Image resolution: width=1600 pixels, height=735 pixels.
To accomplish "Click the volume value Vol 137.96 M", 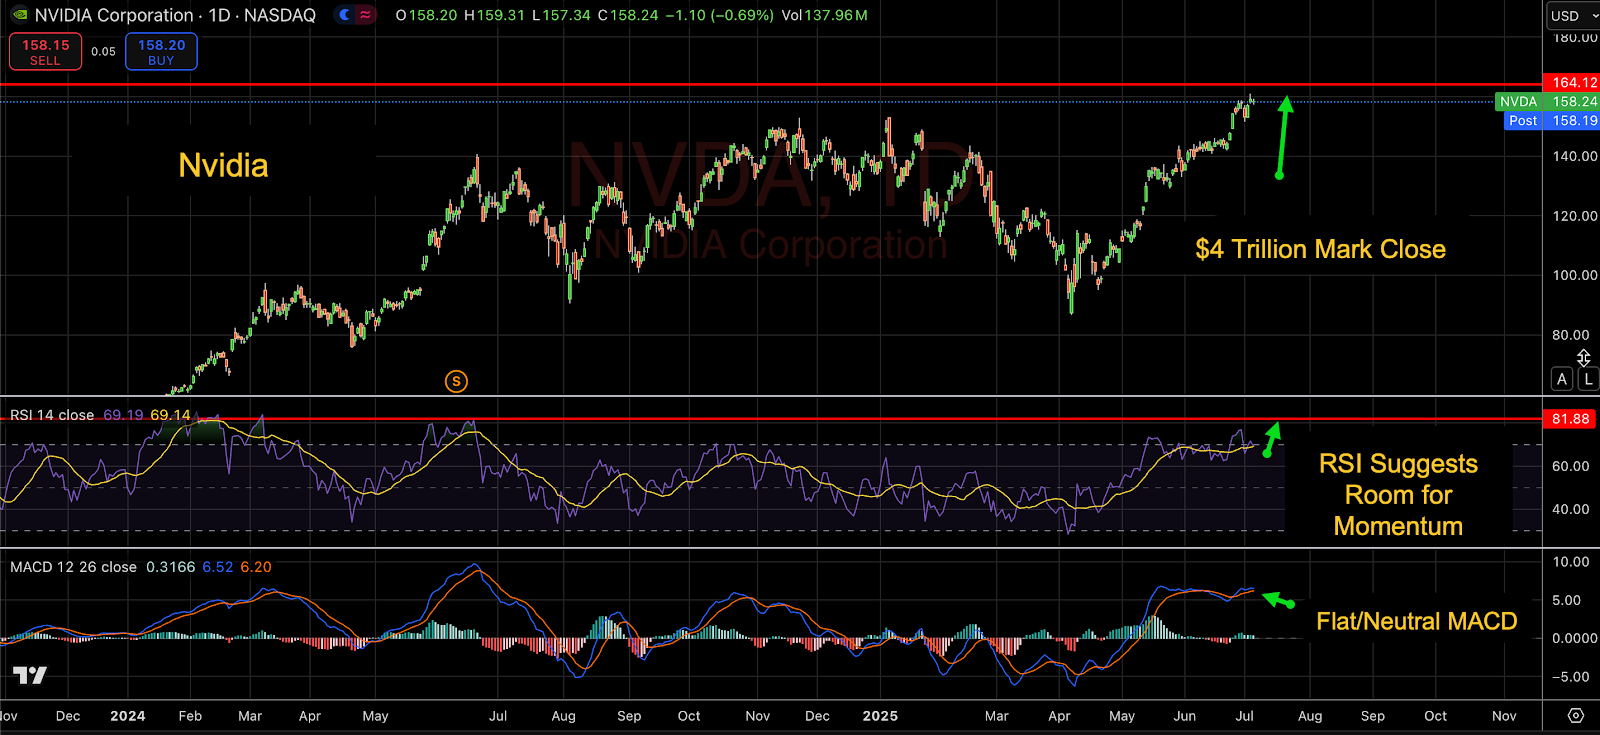I will coord(825,16).
